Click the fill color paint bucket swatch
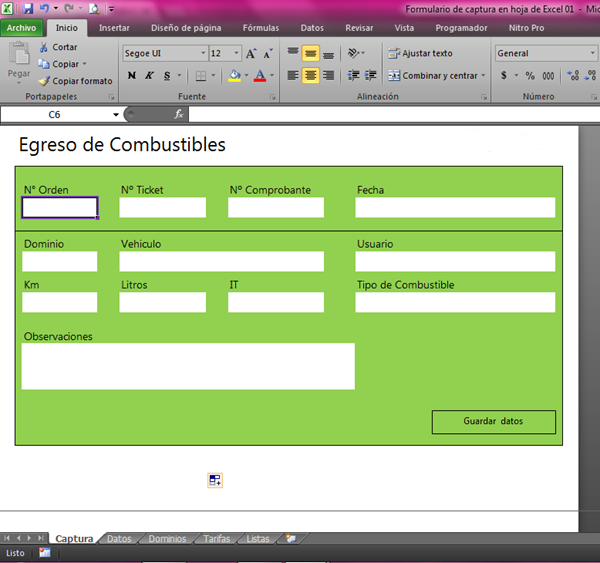Screen dimensions: 600x563 (234, 76)
